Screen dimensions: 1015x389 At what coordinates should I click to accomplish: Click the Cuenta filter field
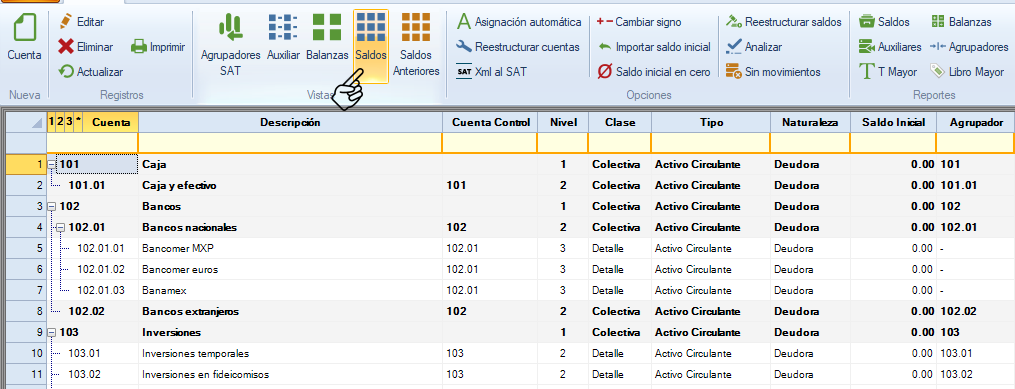coord(93,142)
